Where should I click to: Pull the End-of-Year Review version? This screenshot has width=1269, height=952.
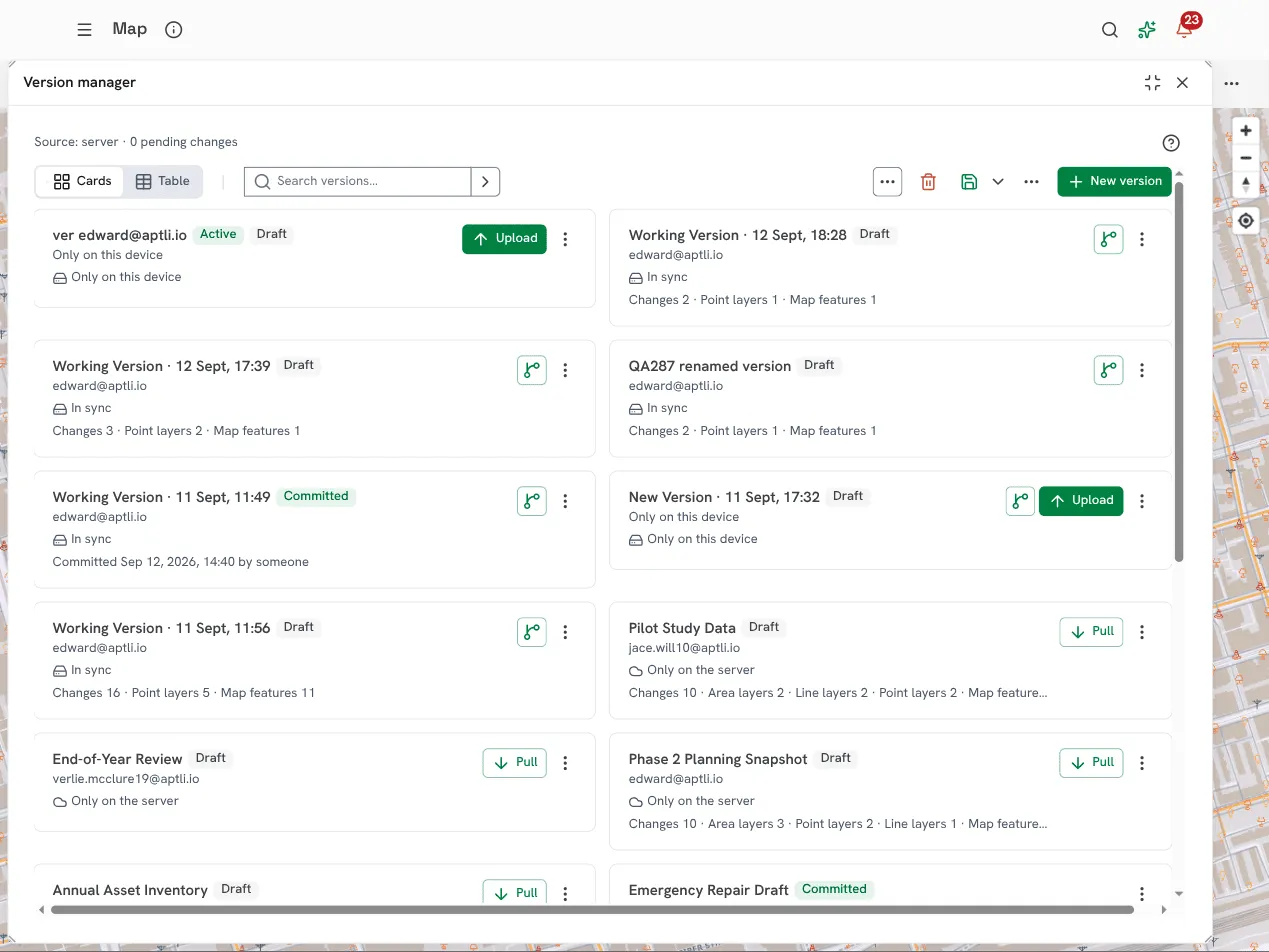pyautogui.click(x=515, y=763)
